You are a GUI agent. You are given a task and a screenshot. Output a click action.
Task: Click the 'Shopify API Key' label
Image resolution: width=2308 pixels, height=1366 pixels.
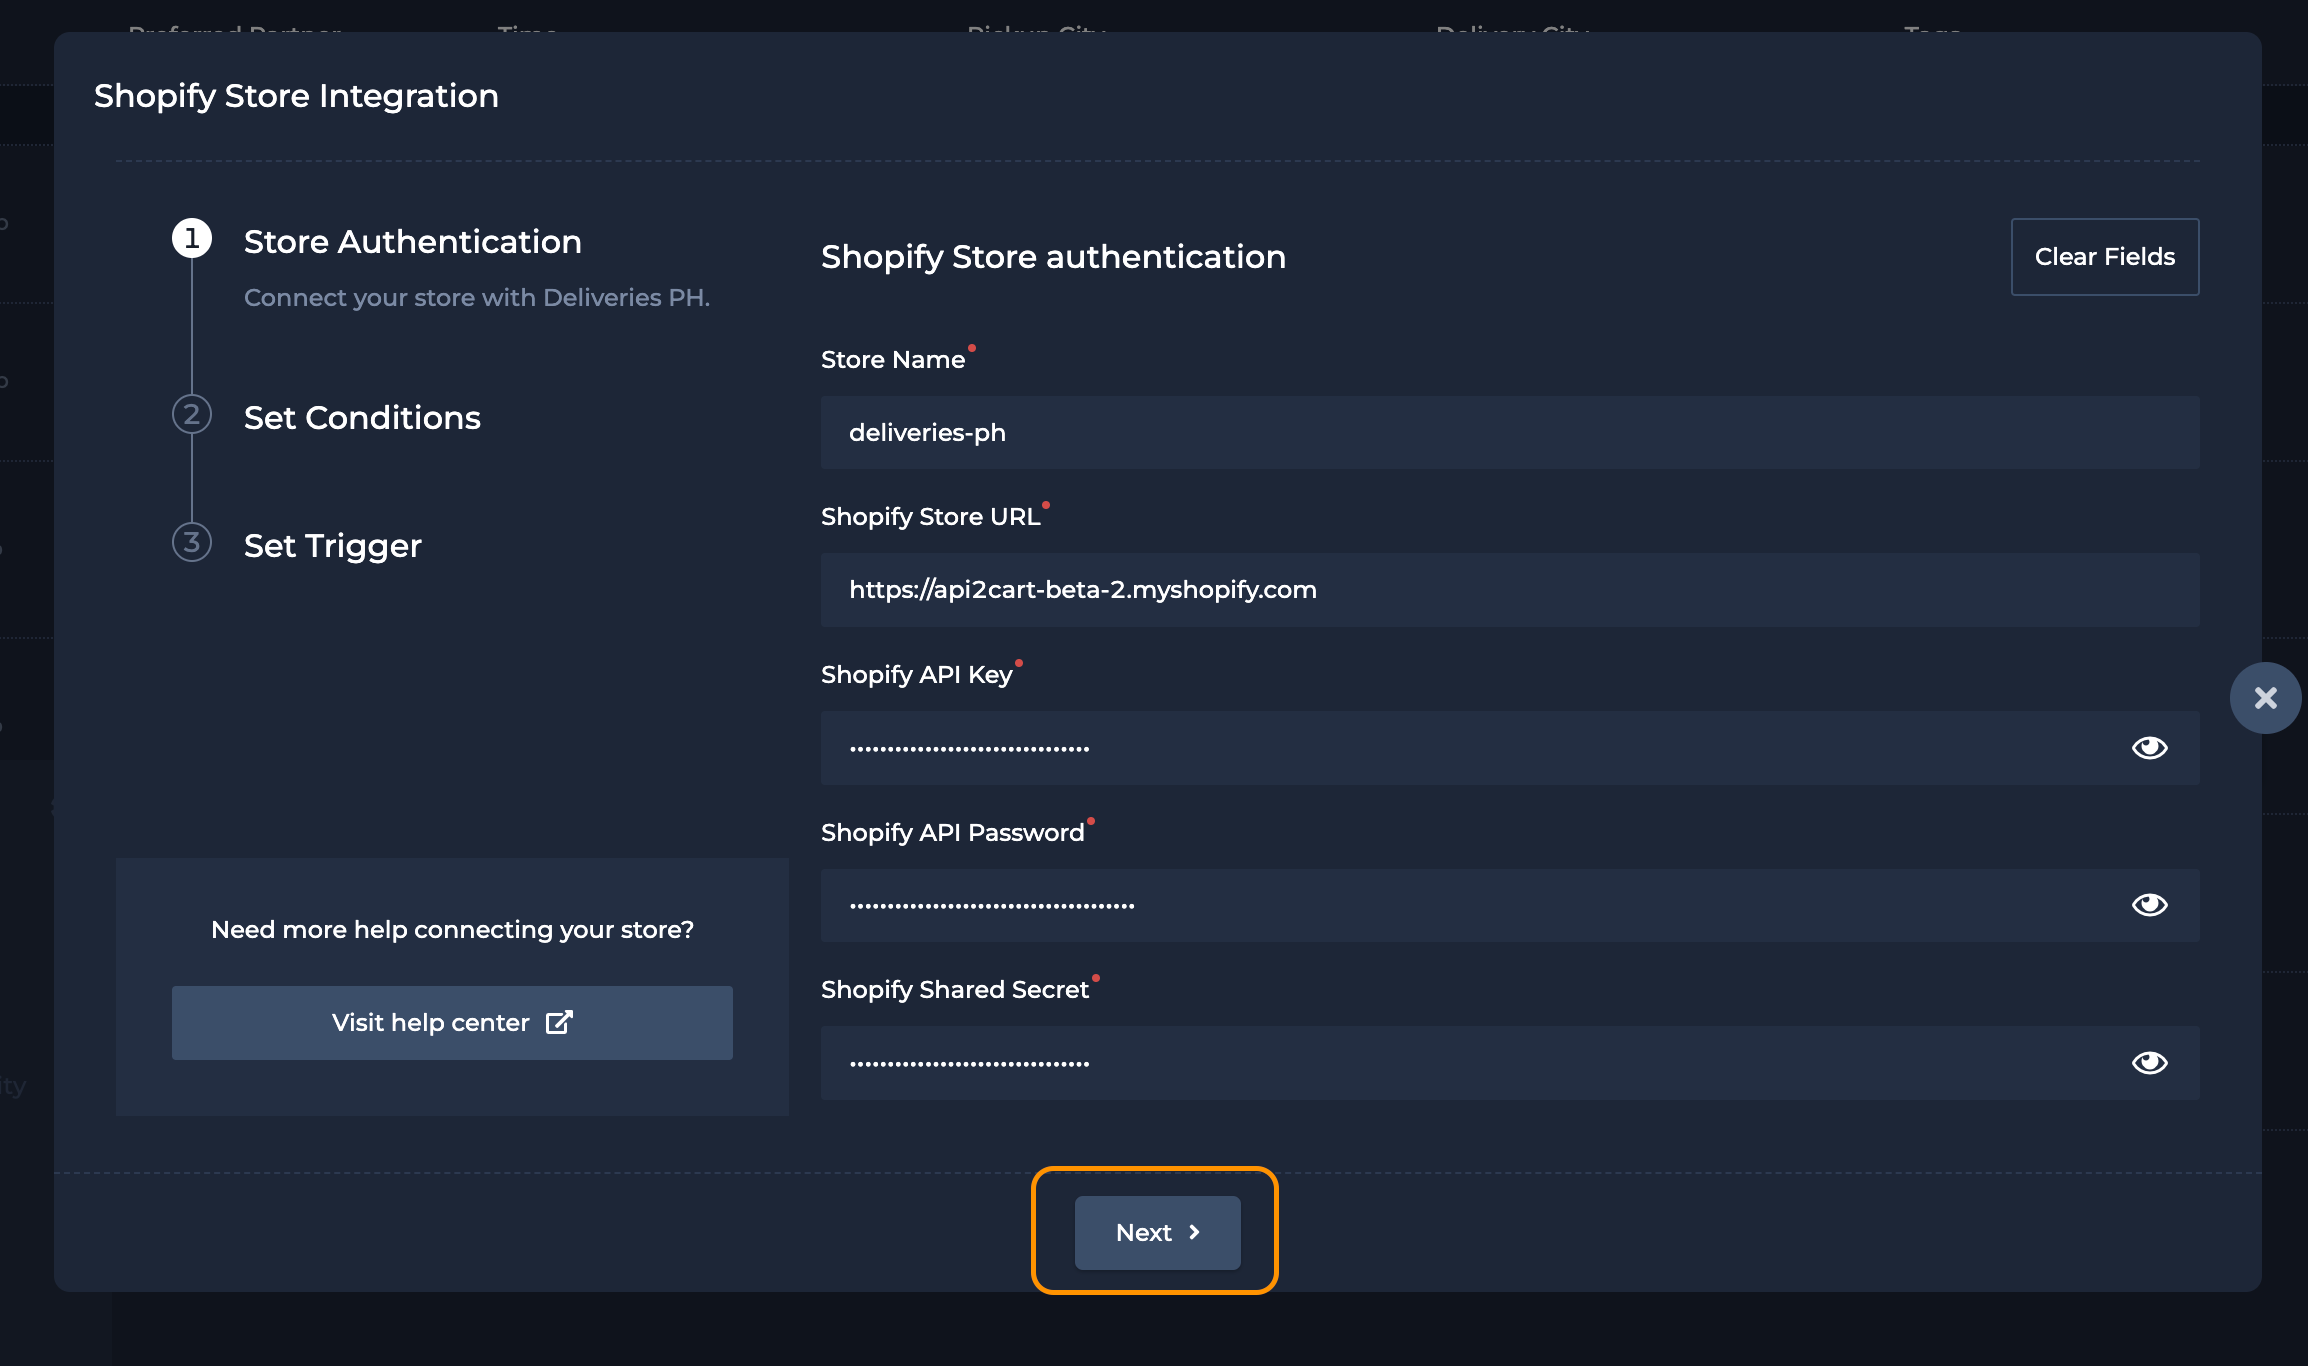tap(917, 675)
